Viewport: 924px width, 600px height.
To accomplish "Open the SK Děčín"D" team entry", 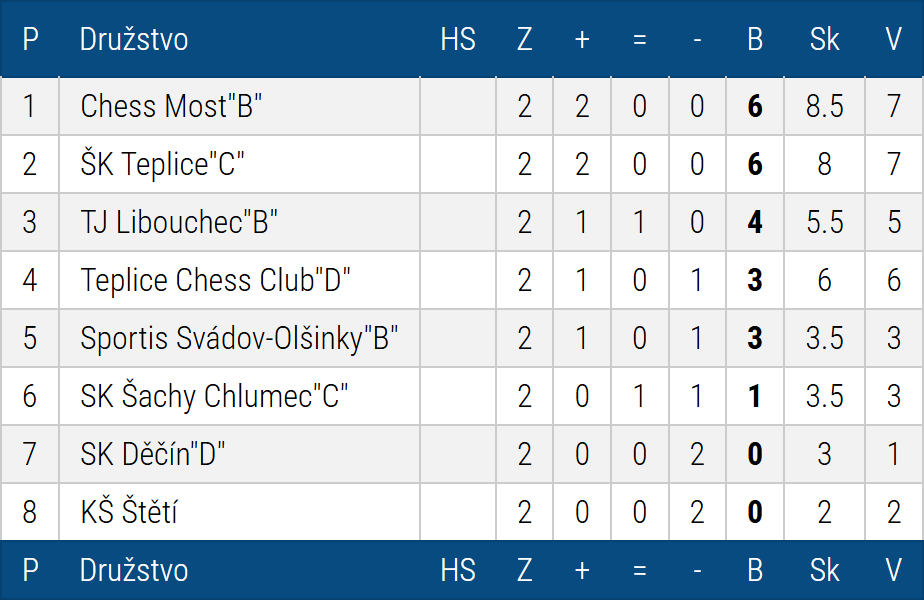I will pyautogui.click(x=153, y=454).
